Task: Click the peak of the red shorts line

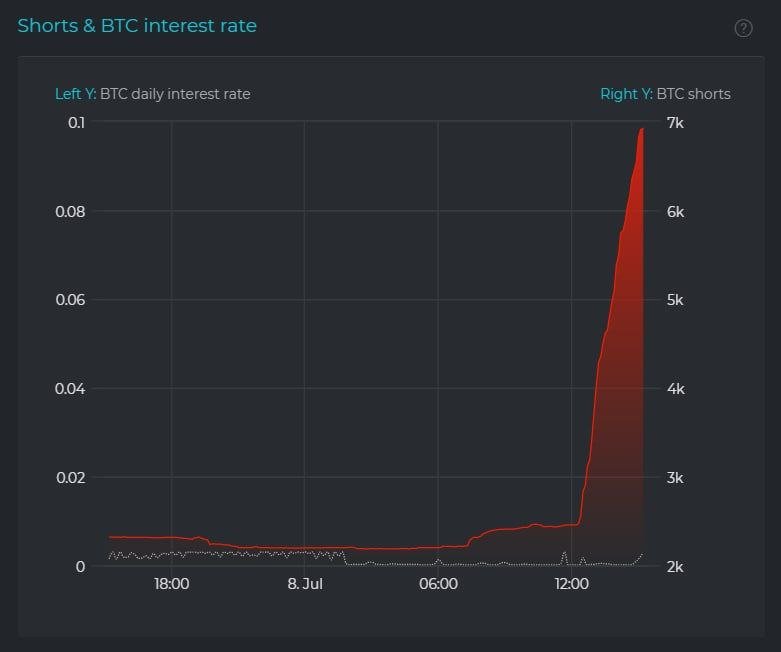Action: click(x=642, y=129)
